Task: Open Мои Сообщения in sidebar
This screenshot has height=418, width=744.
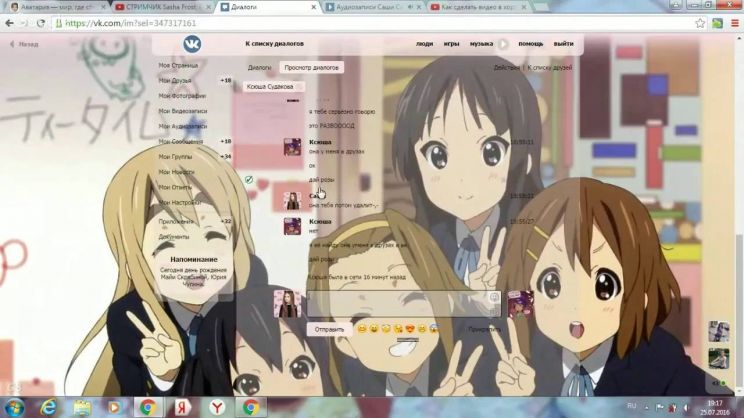Action: tap(181, 141)
